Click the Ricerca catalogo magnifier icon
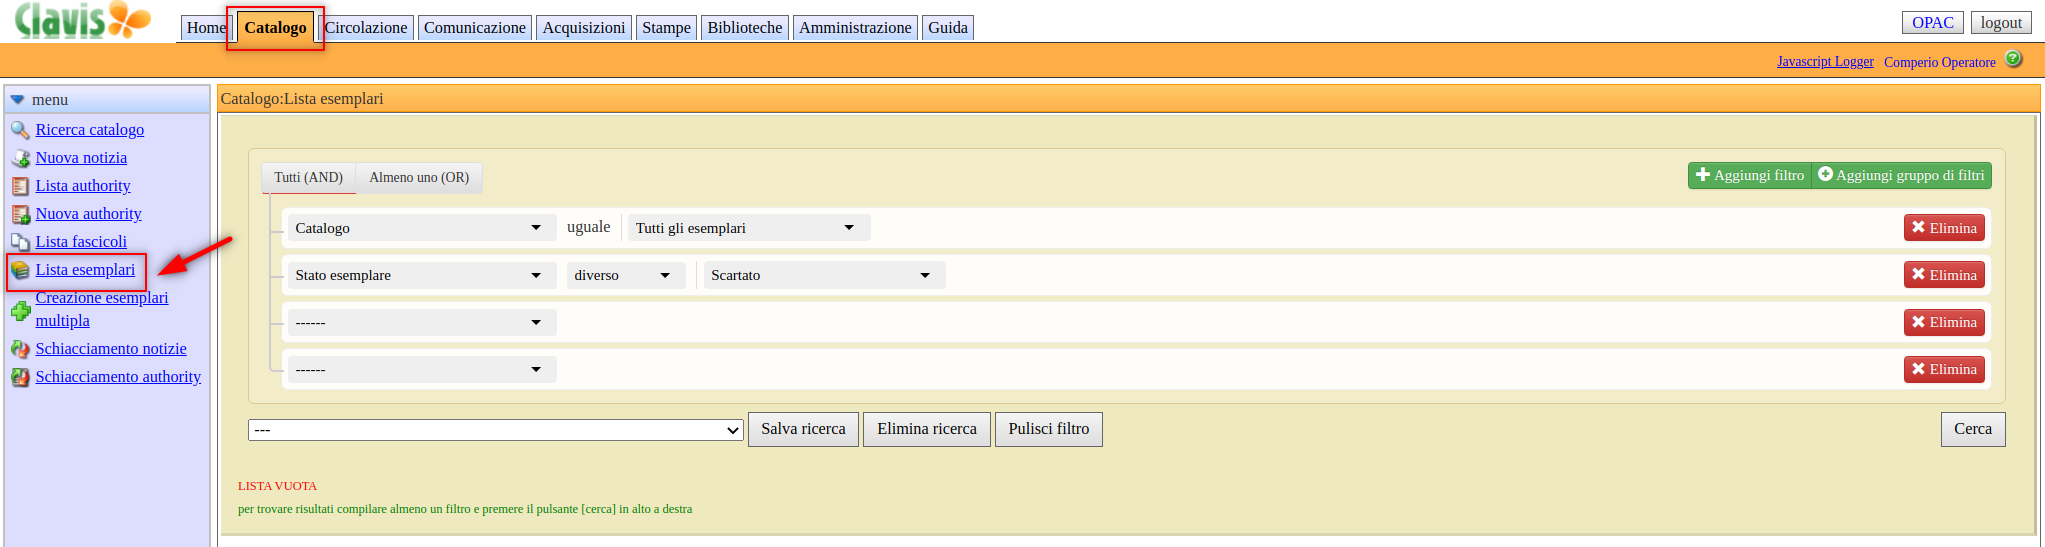Screen dimensions: 2045x547 [x=20, y=130]
